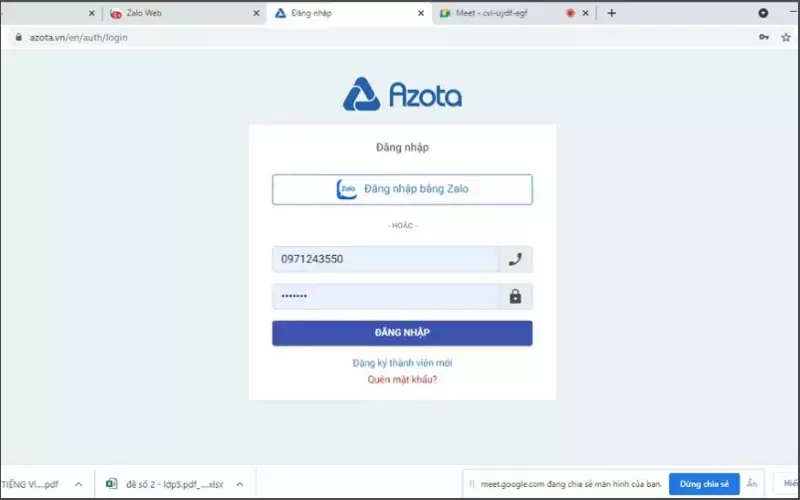
Task: Open the TIẾNG VI...pdf downloaded file
Action: pos(30,484)
